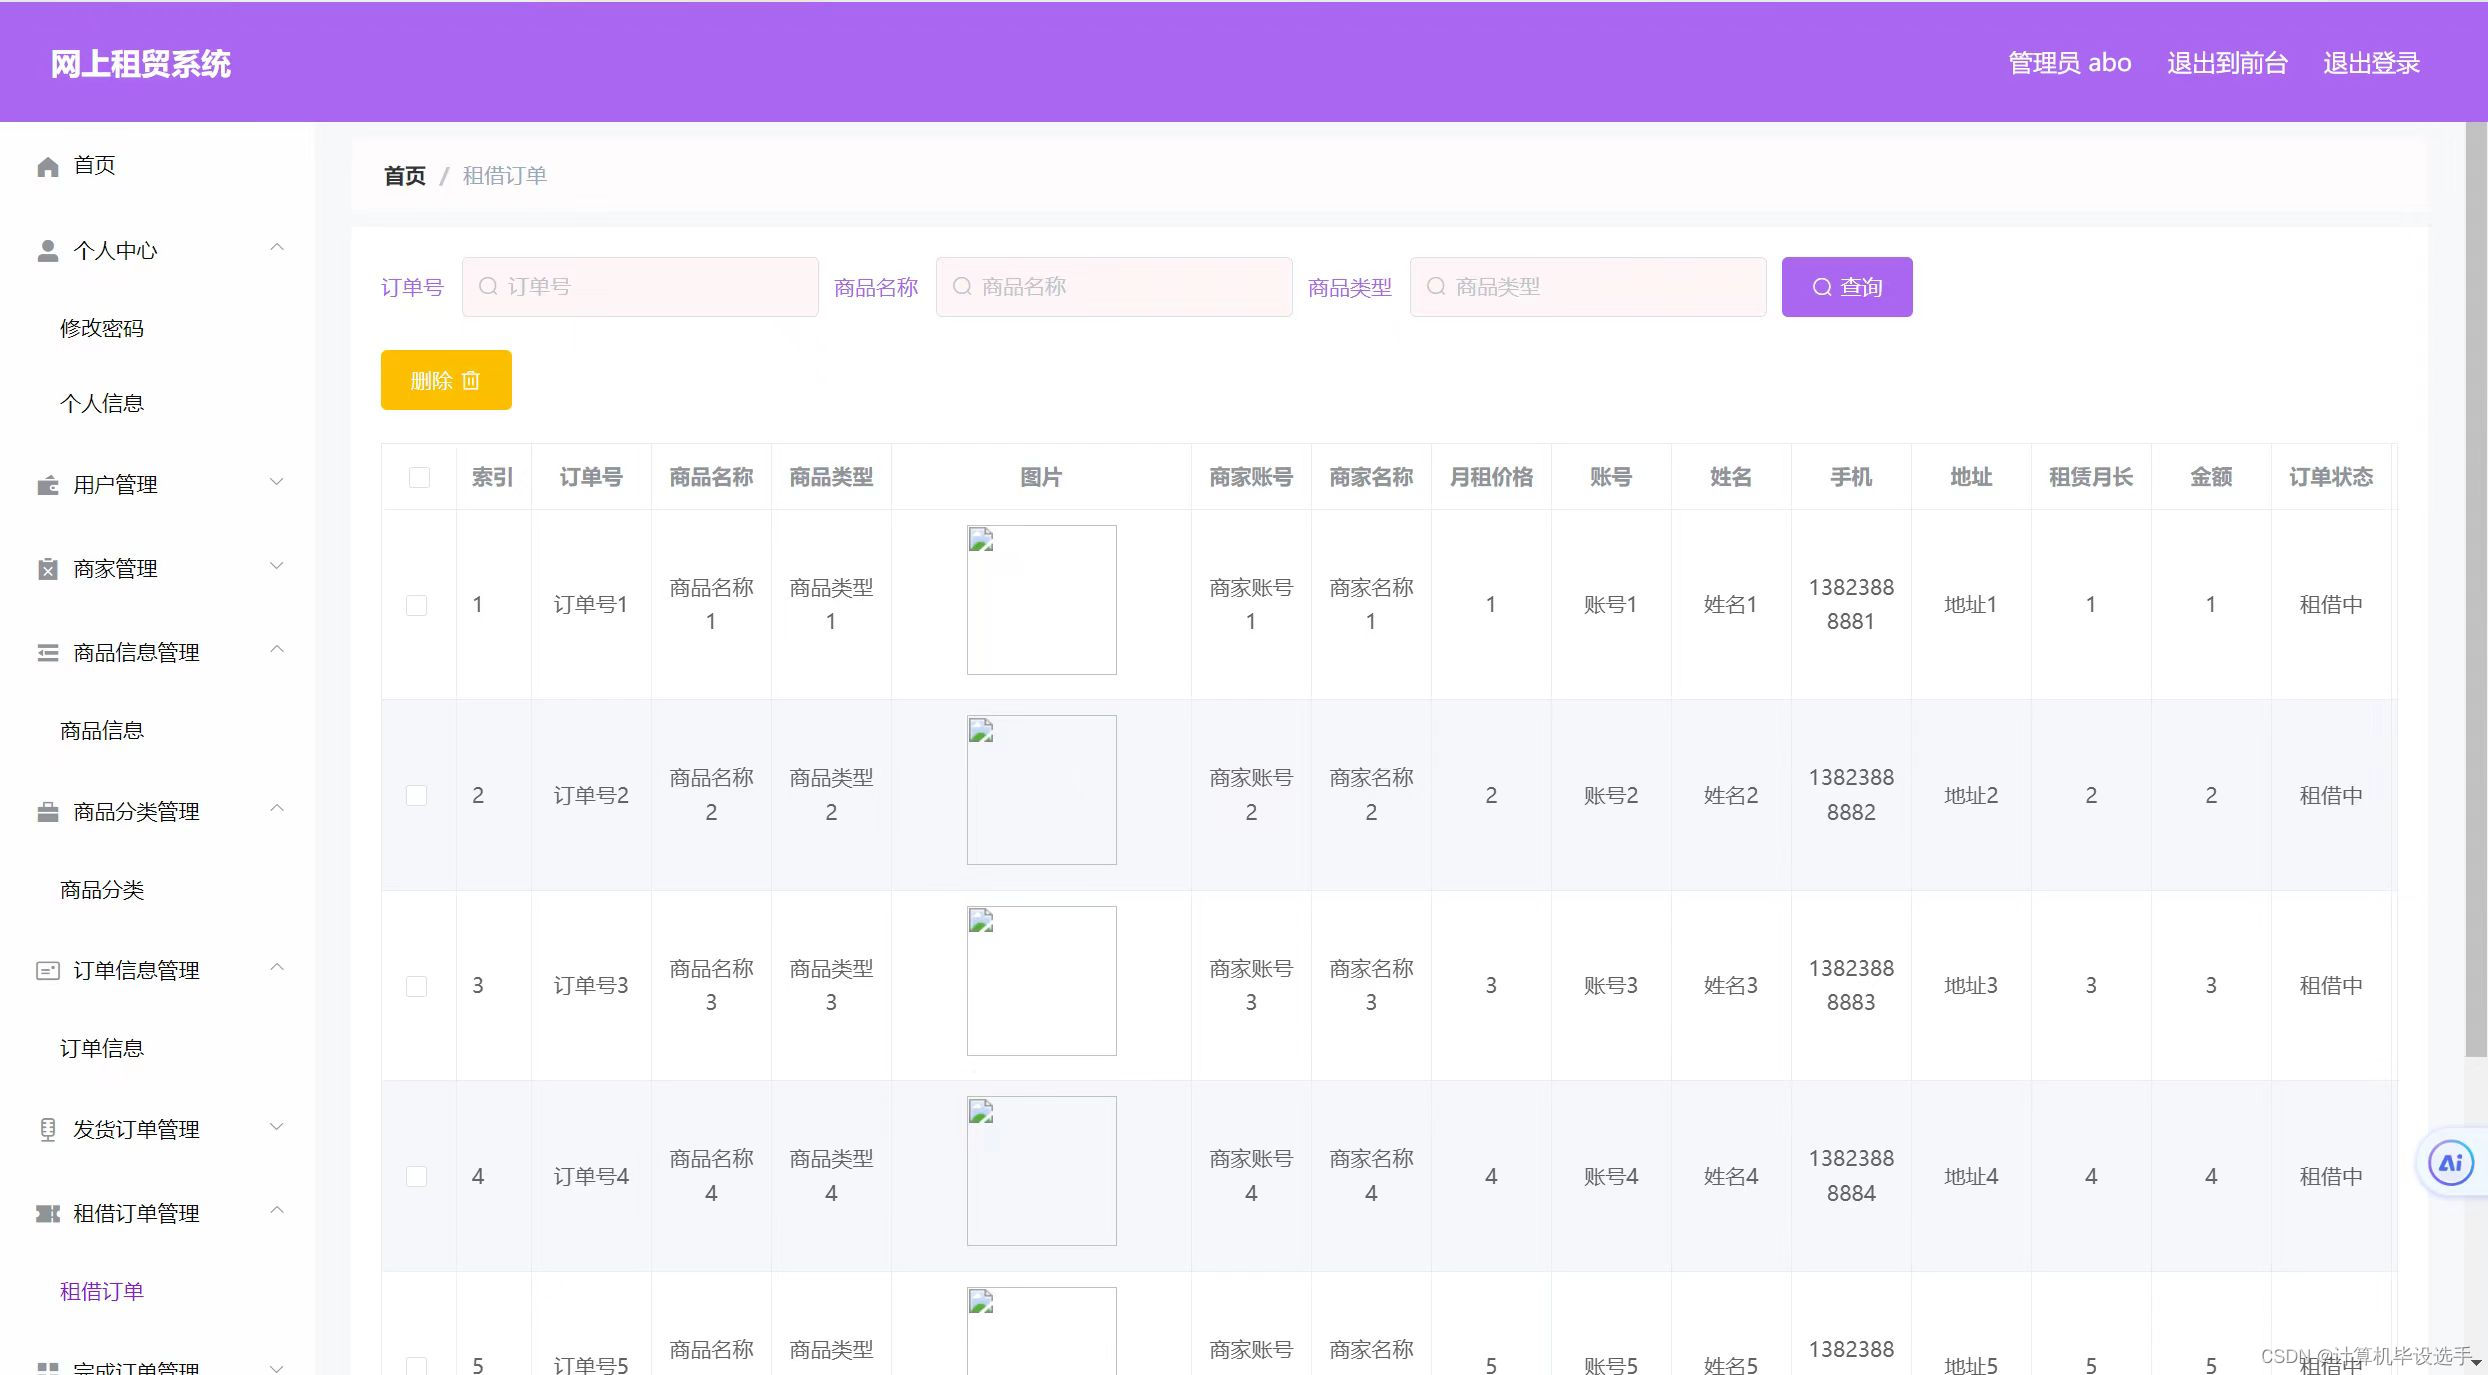The width and height of the screenshot is (2488, 1375).
Task: Click the 商品分类管理 briefcase icon
Action: pos(47,812)
